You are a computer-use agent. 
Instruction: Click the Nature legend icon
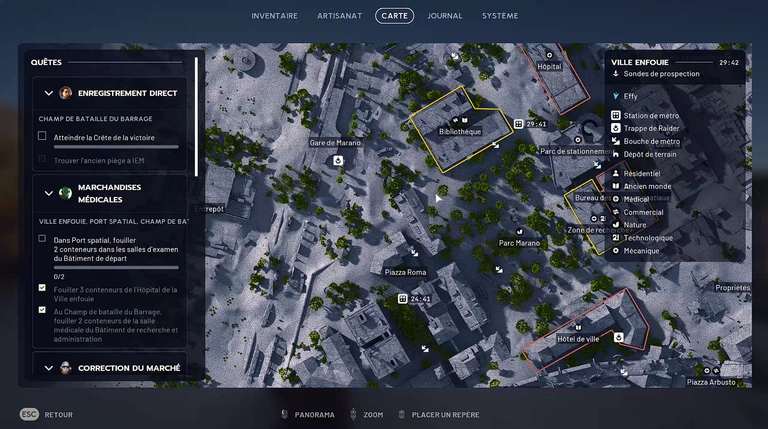point(616,225)
